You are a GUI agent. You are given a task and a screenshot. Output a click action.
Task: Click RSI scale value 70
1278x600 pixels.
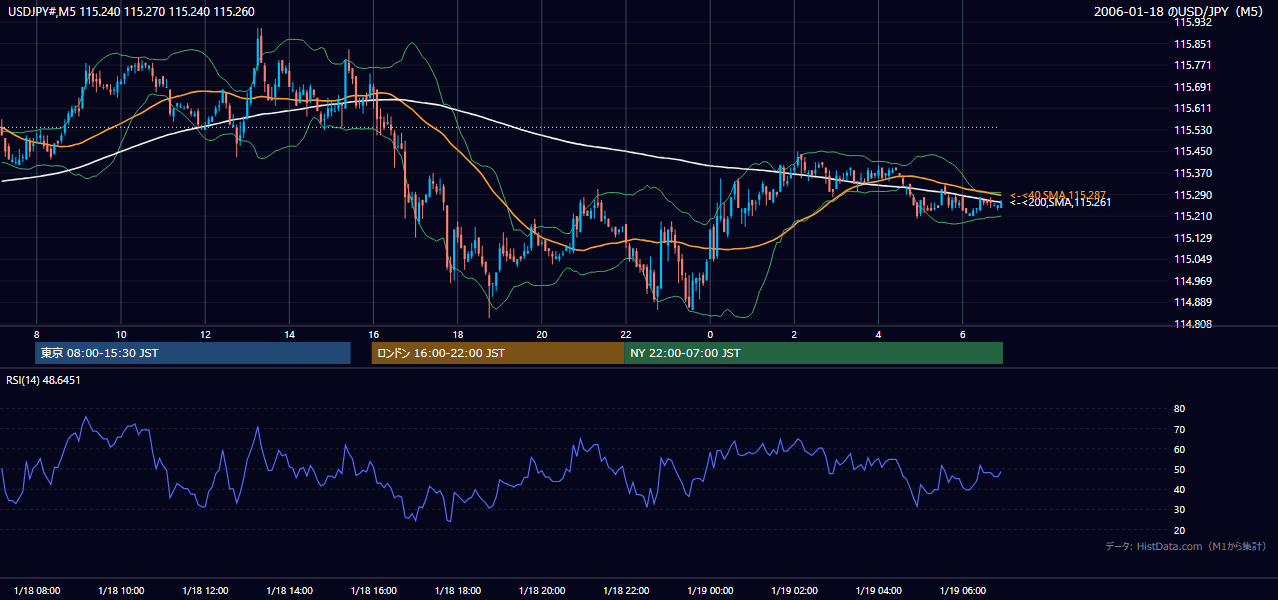click(1179, 429)
